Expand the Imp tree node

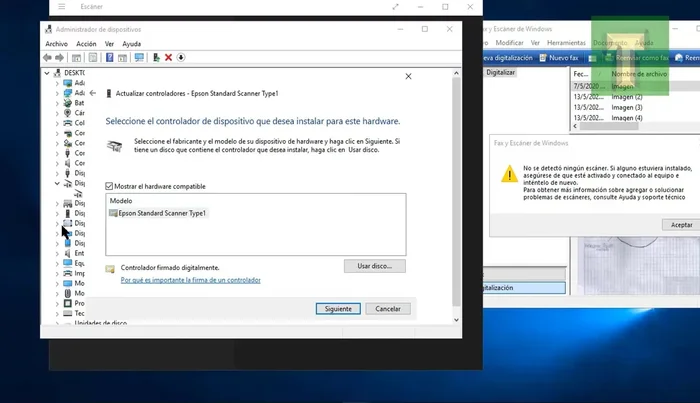click(x=57, y=274)
